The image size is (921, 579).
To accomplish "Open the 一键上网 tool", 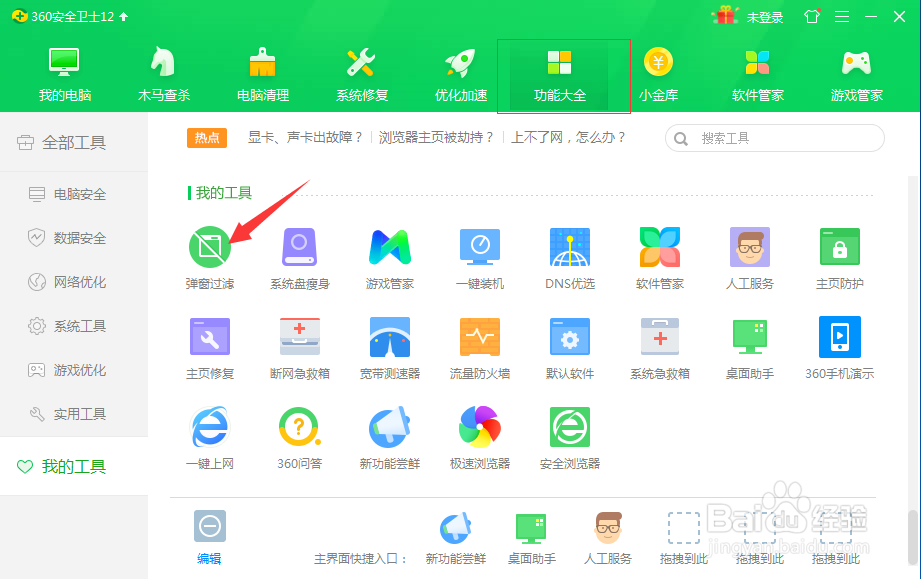I will (210, 437).
